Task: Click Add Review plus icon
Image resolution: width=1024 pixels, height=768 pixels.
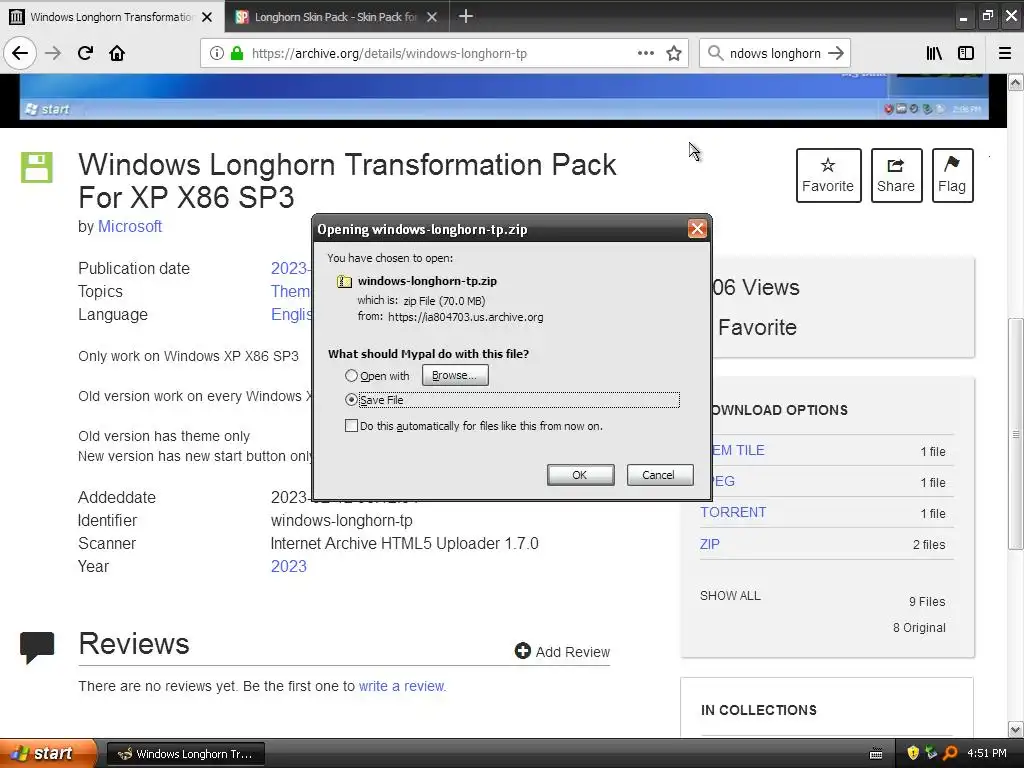Action: point(522,650)
